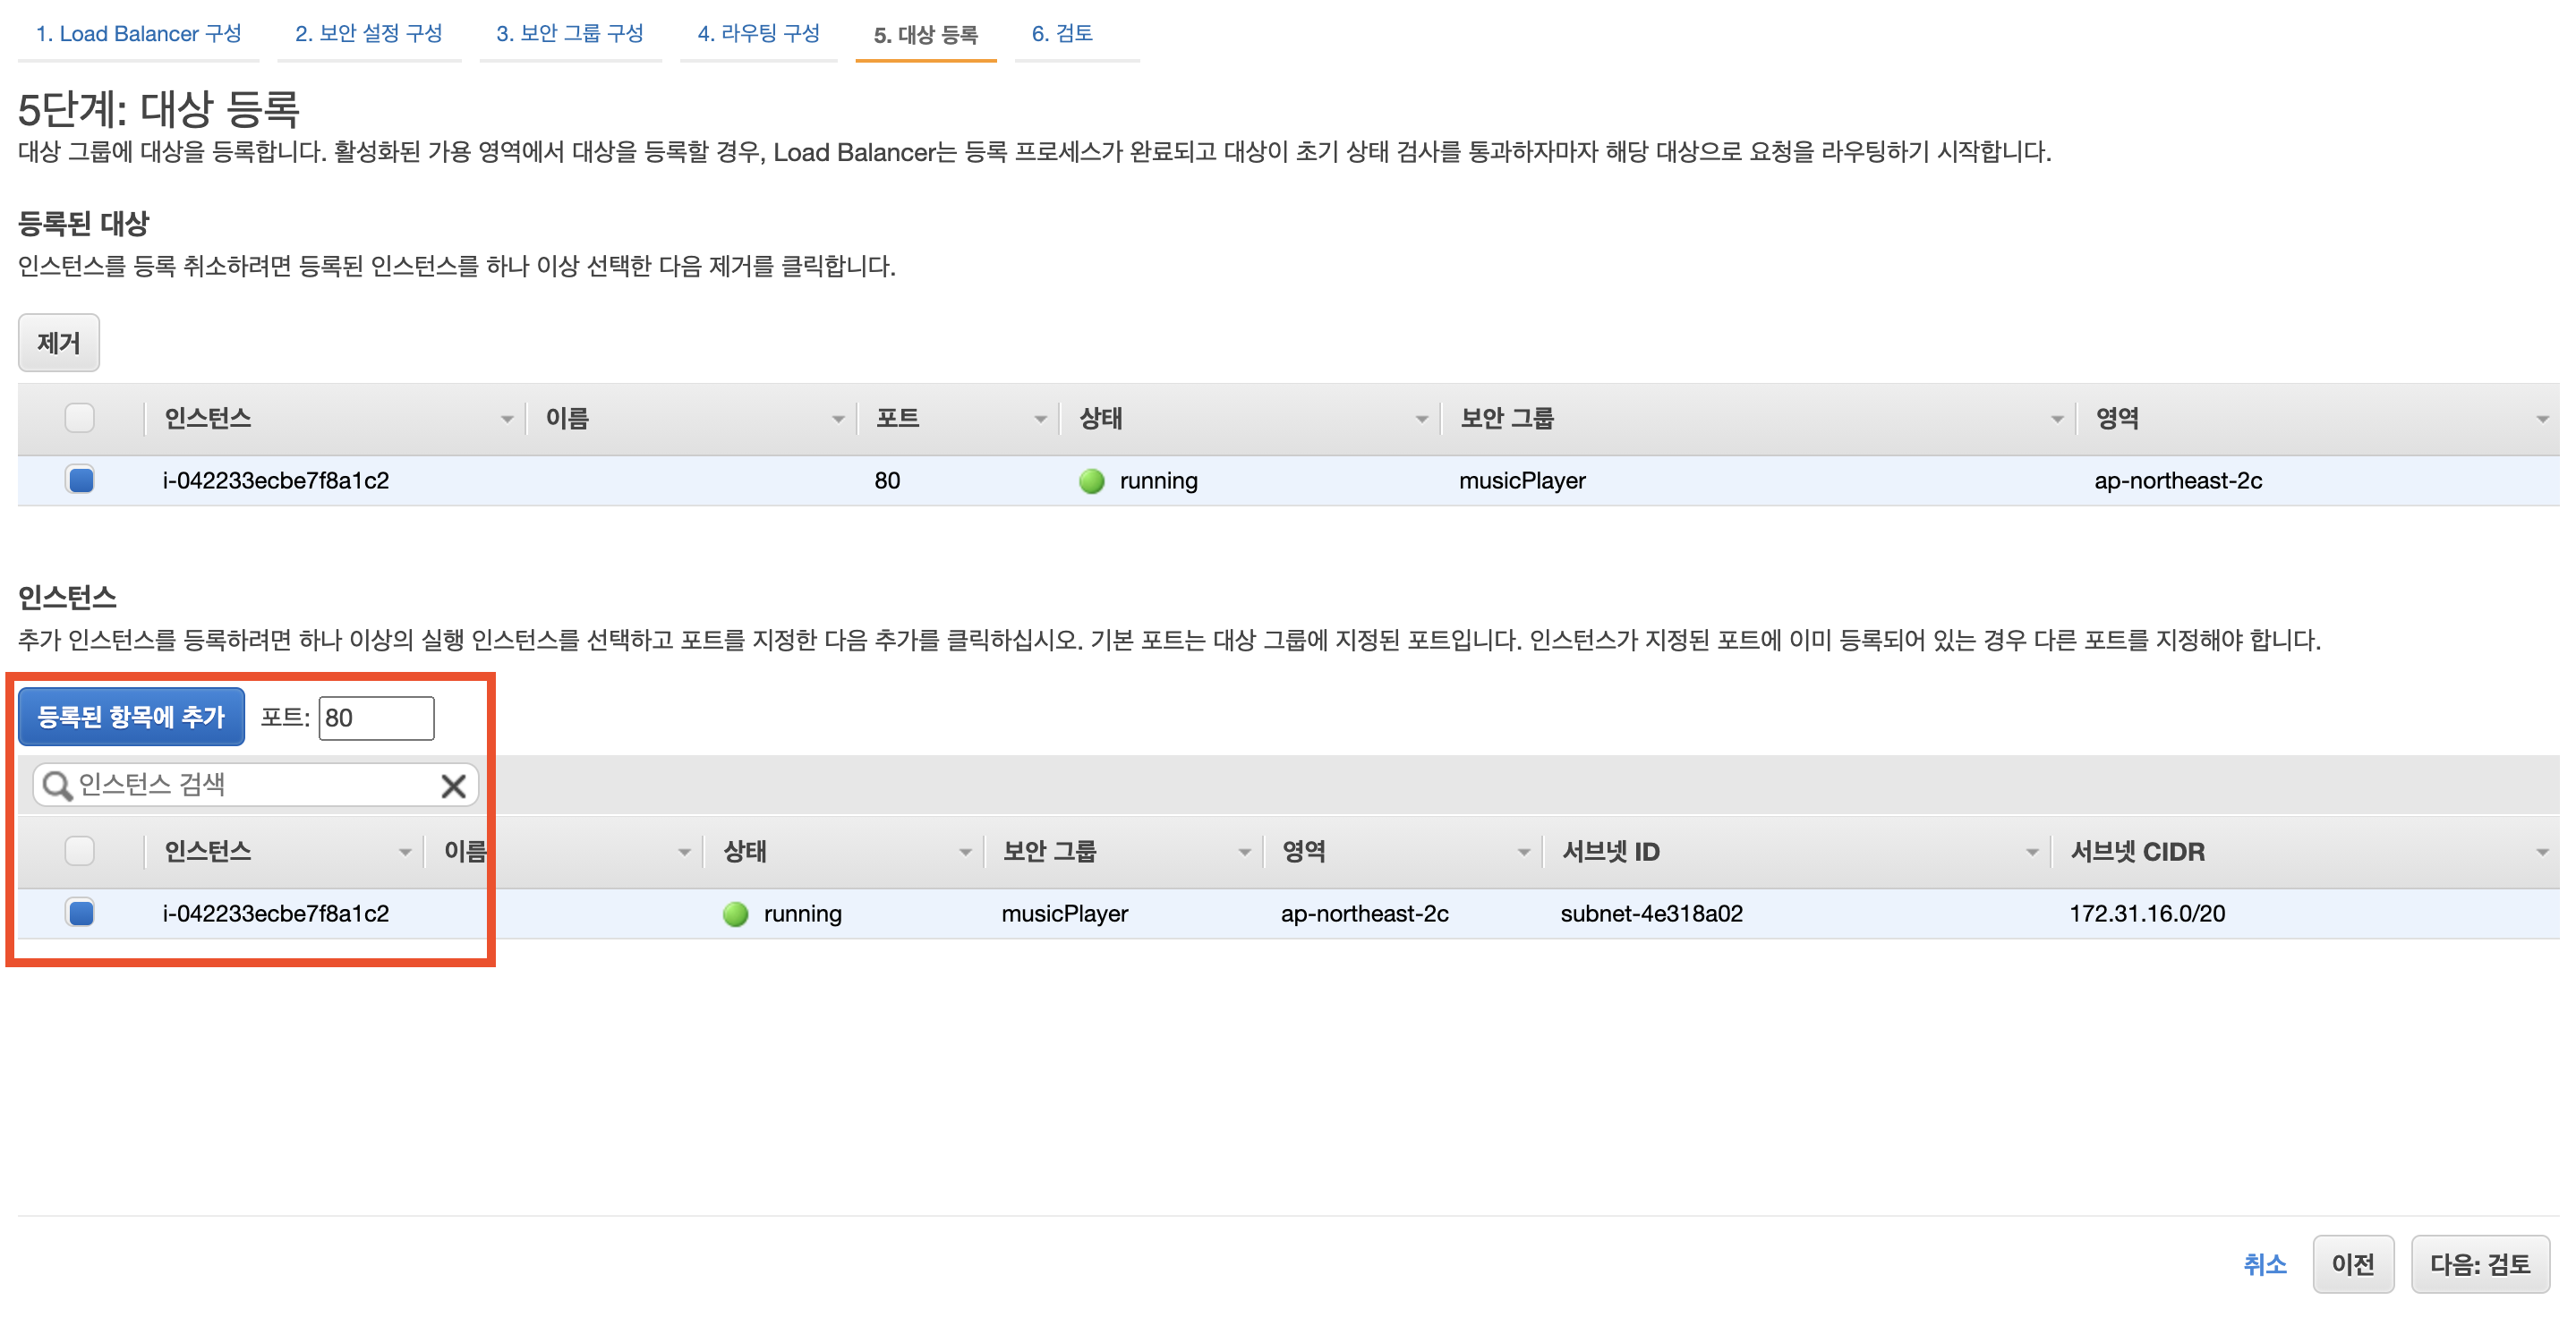2576x1326 pixels.
Task: Open 서브넷 CIDR column dropdown arrow
Action: click(x=2541, y=852)
